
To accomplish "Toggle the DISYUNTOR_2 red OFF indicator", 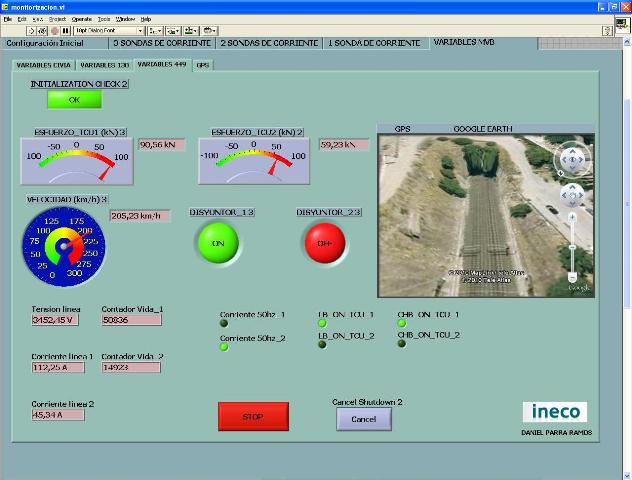I will (325, 243).
